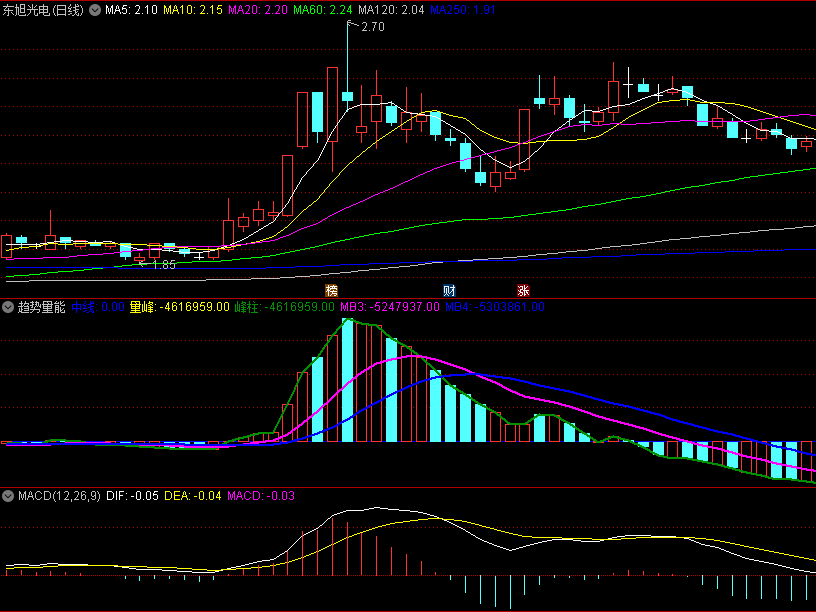Click the orange 榜 marker icon

332,290
